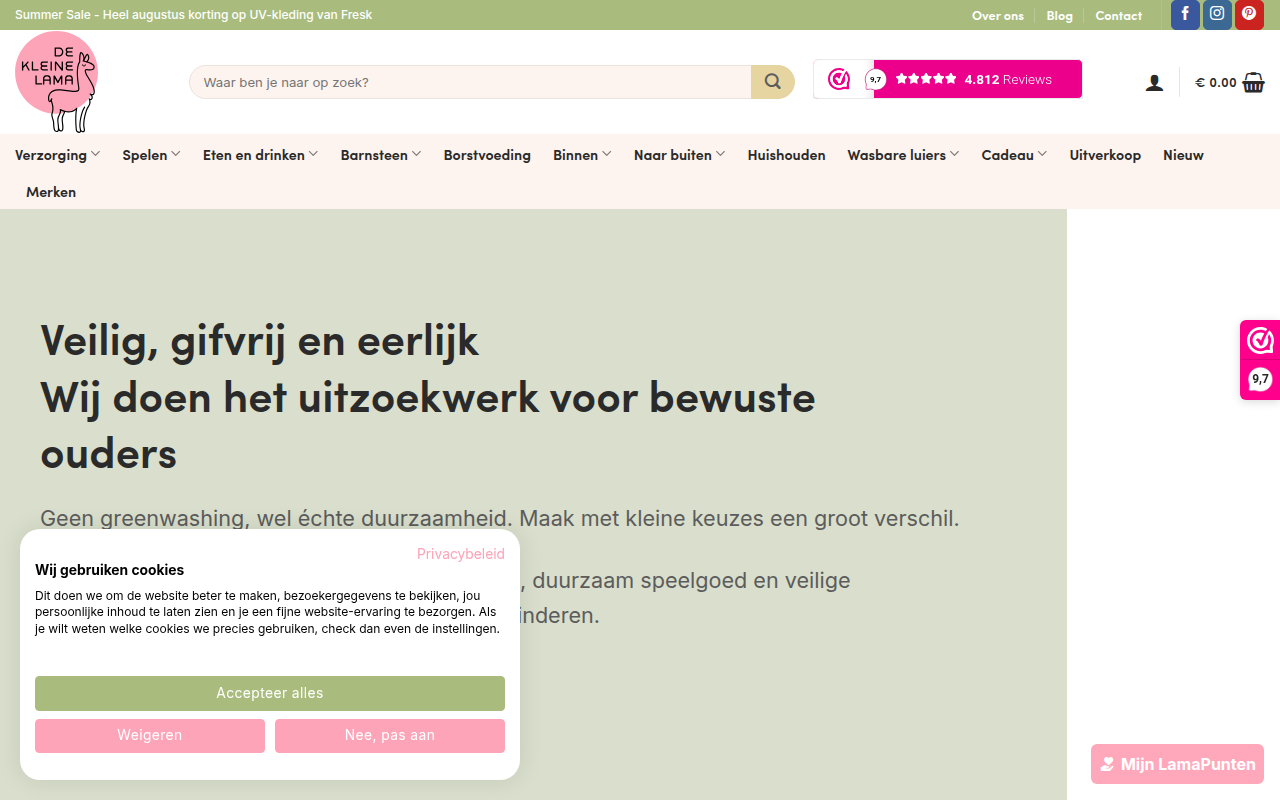Click the 9,7 score bubble in the header
Image resolution: width=1280 pixels, height=800 pixels.
click(875, 79)
